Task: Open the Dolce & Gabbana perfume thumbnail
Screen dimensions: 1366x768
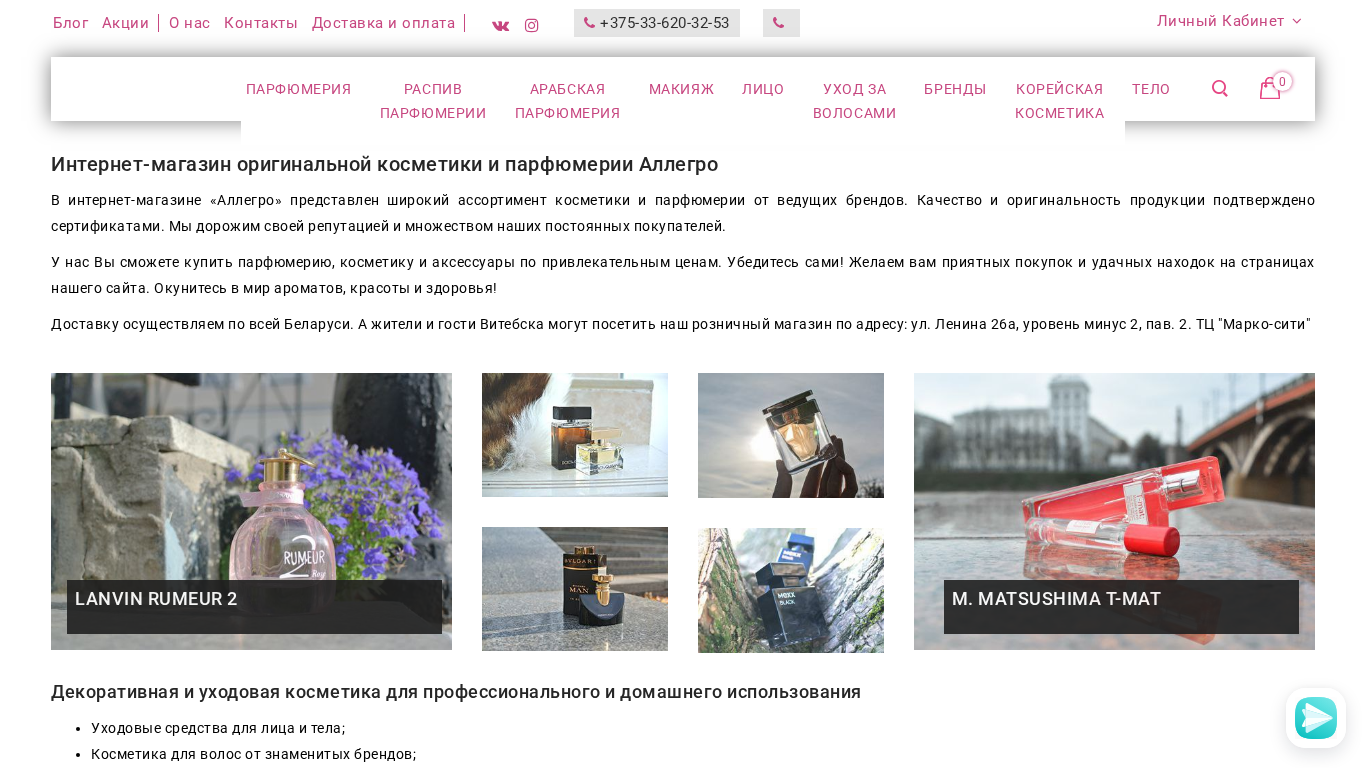Action: (575, 435)
